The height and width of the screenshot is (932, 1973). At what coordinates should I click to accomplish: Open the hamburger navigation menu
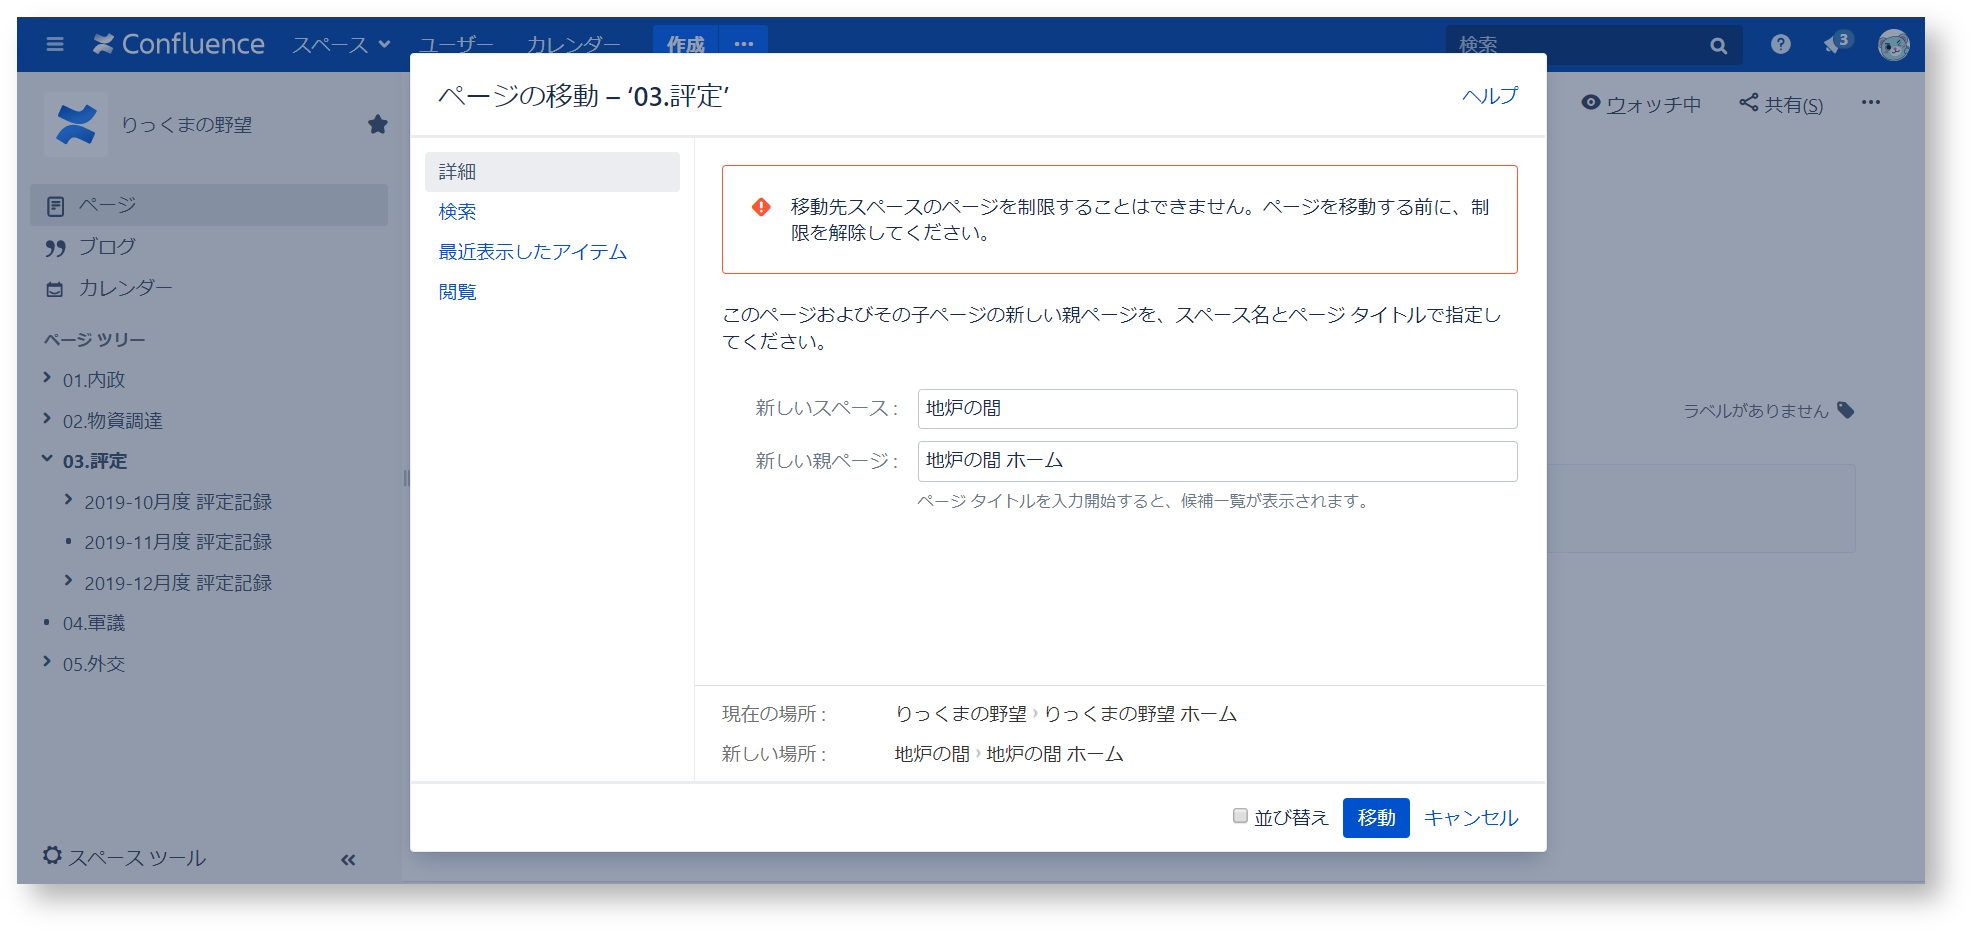click(53, 44)
